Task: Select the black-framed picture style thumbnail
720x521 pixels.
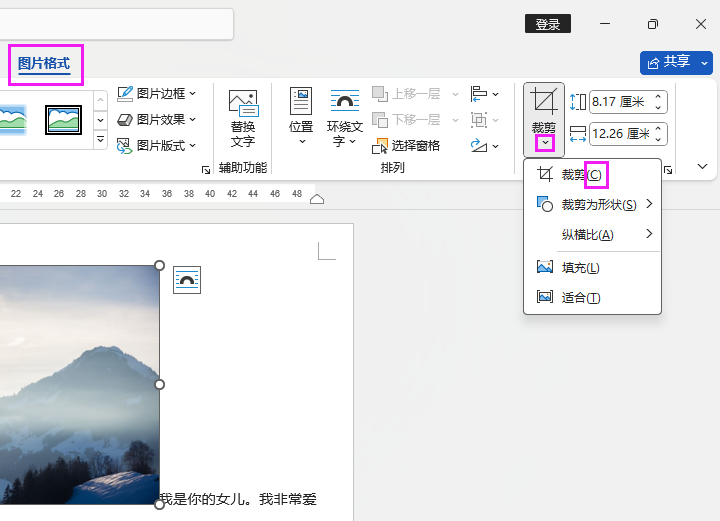Action: 63,120
